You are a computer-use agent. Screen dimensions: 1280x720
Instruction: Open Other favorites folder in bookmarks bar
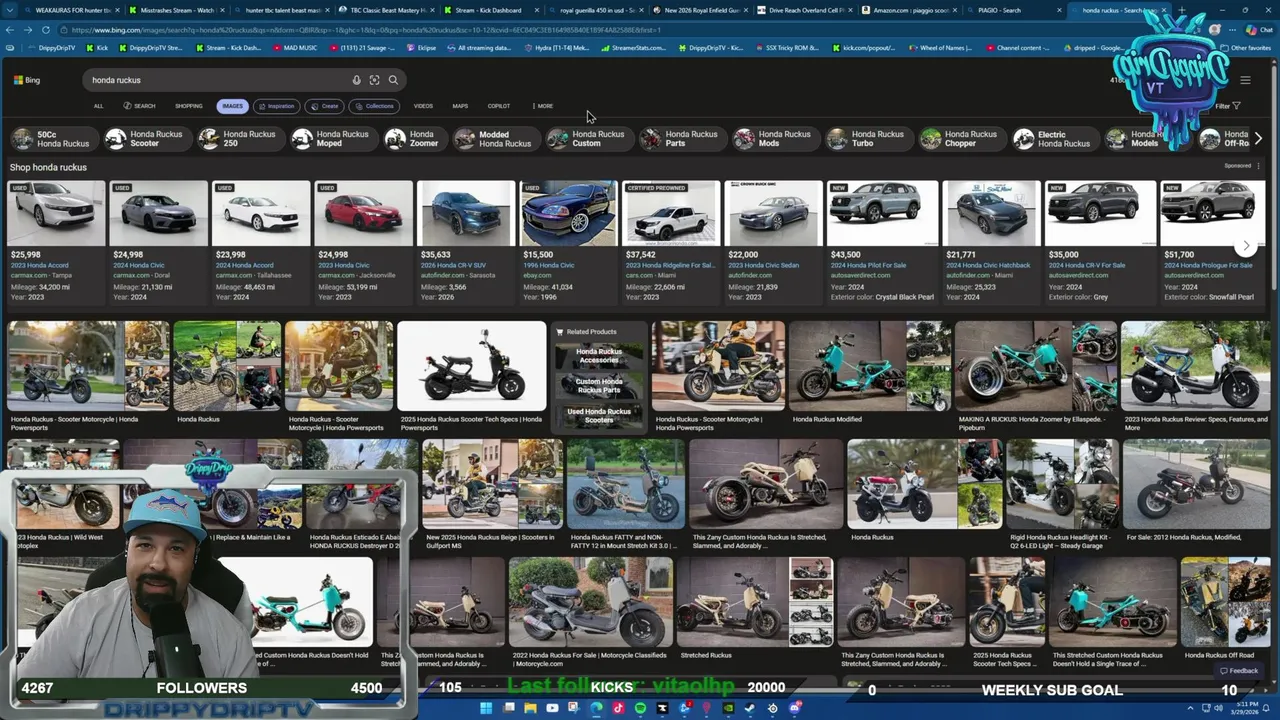tap(1246, 47)
